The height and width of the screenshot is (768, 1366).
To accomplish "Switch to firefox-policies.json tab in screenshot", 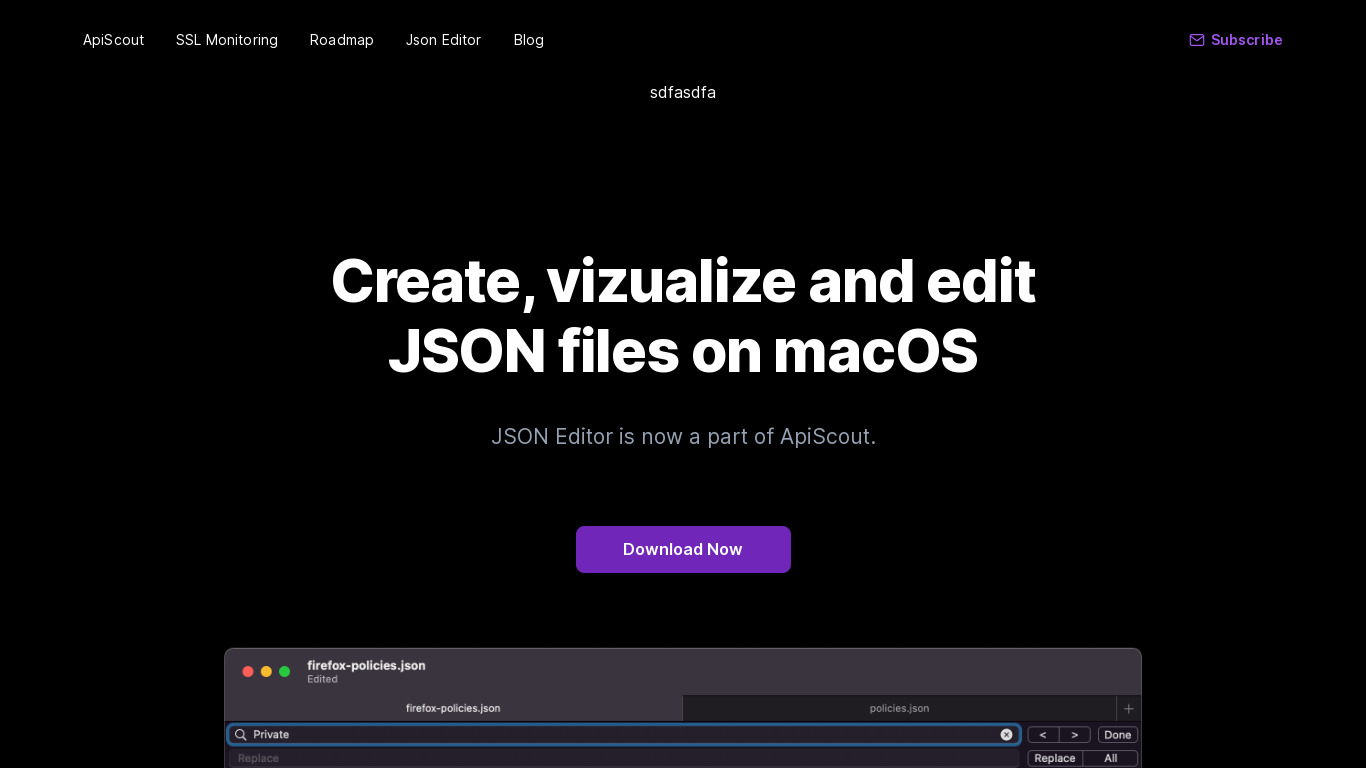I will click(x=453, y=708).
